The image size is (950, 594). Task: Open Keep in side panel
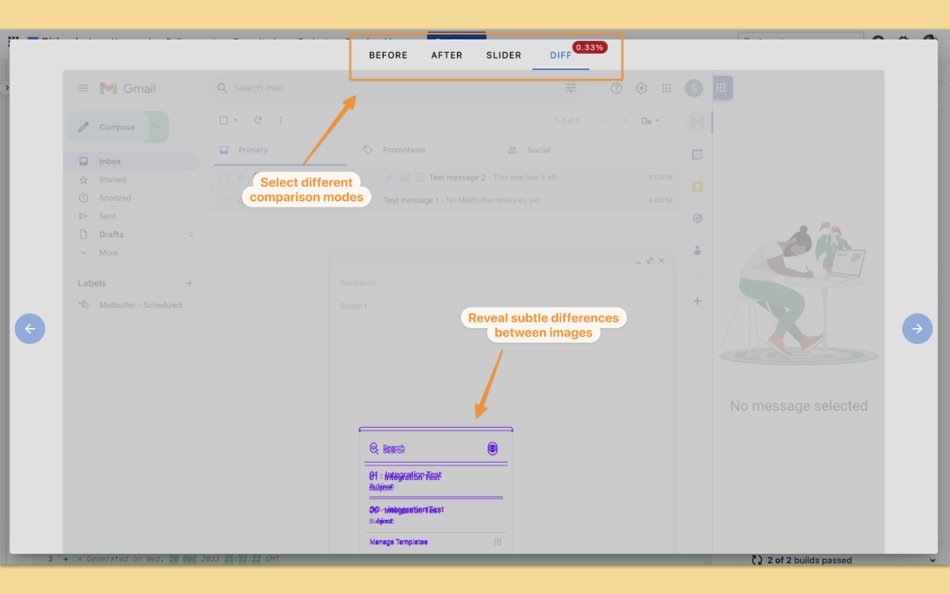click(x=697, y=186)
